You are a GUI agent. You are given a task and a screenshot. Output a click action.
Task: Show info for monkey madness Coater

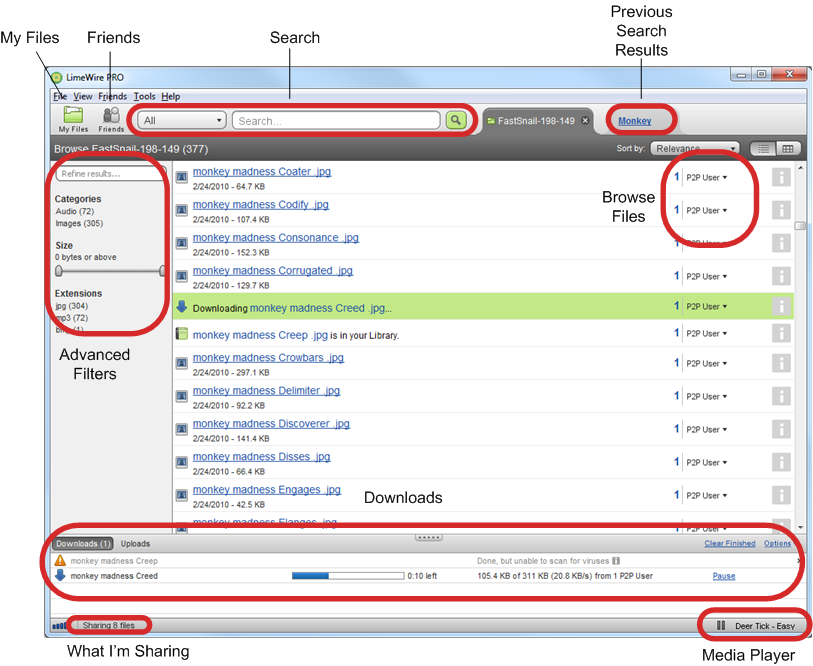(x=781, y=177)
